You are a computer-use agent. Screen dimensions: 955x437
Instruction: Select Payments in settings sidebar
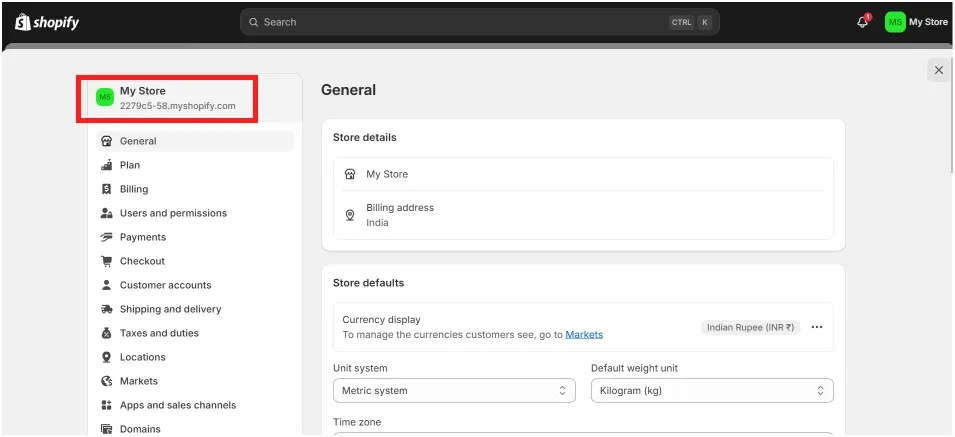coord(195,237)
